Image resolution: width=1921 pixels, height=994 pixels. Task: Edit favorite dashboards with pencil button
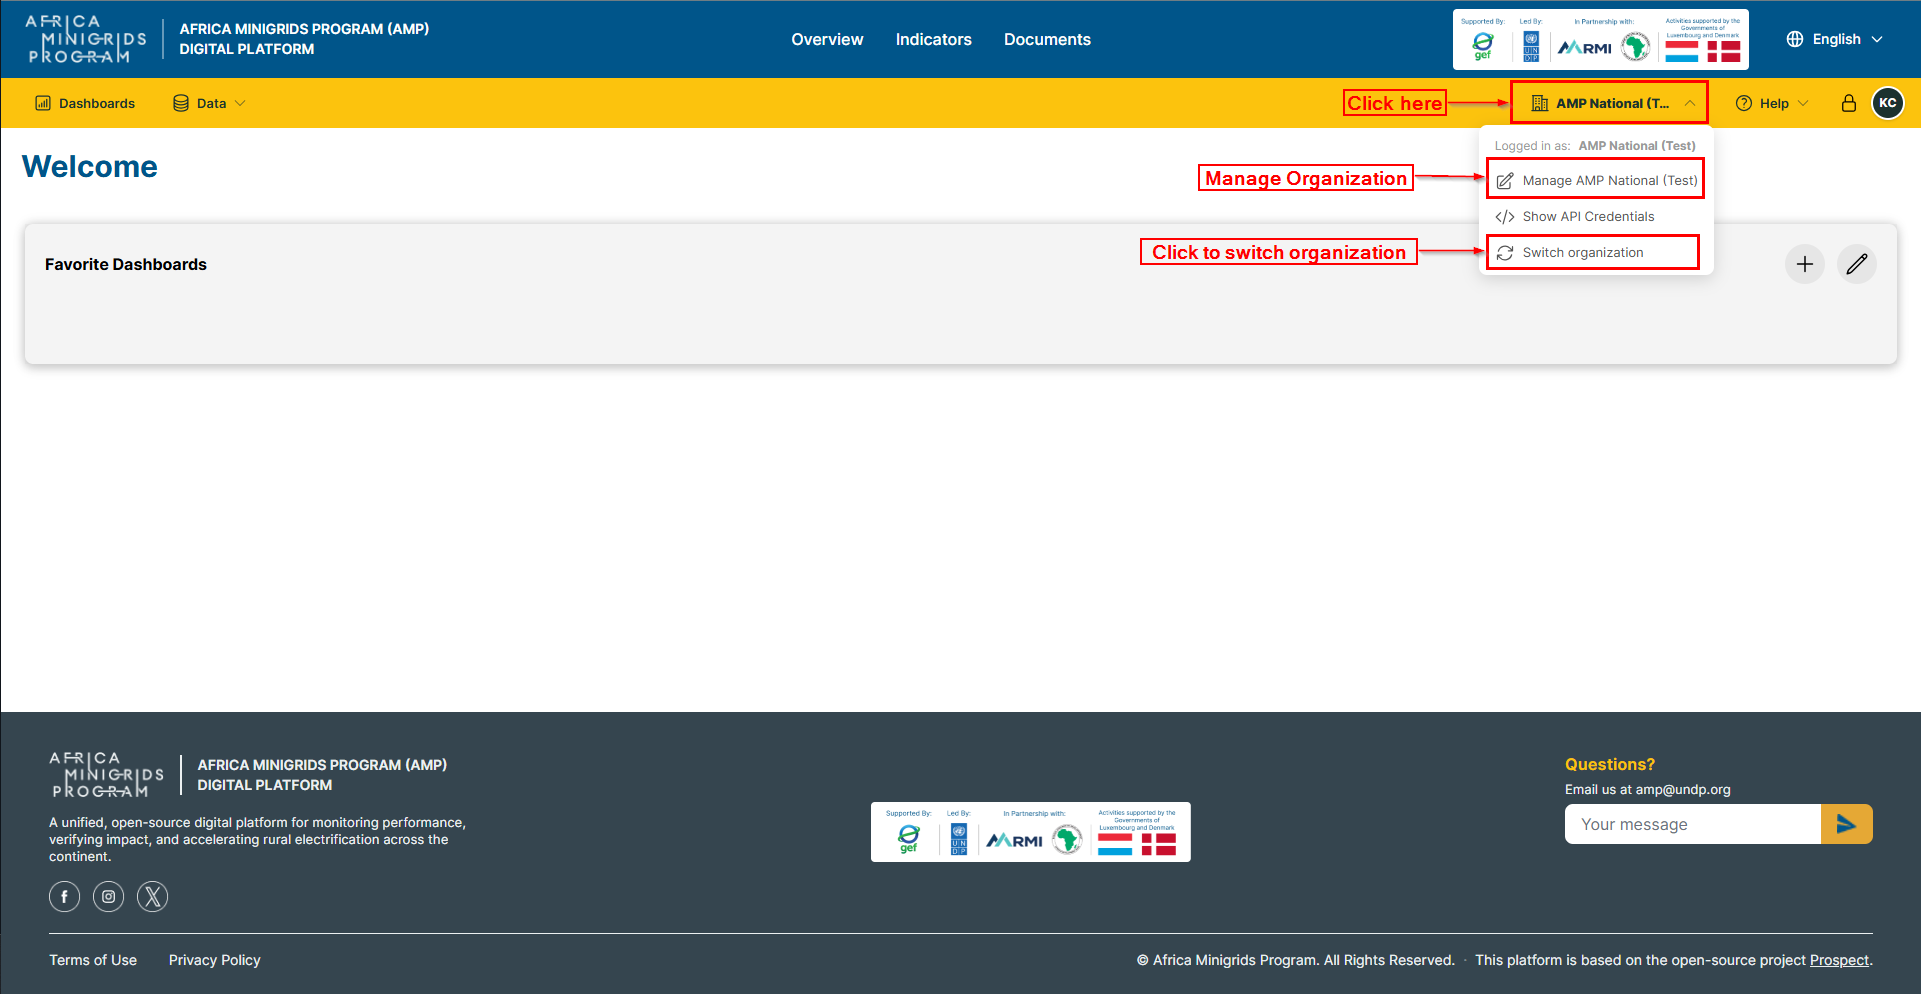click(x=1857, y=264)
